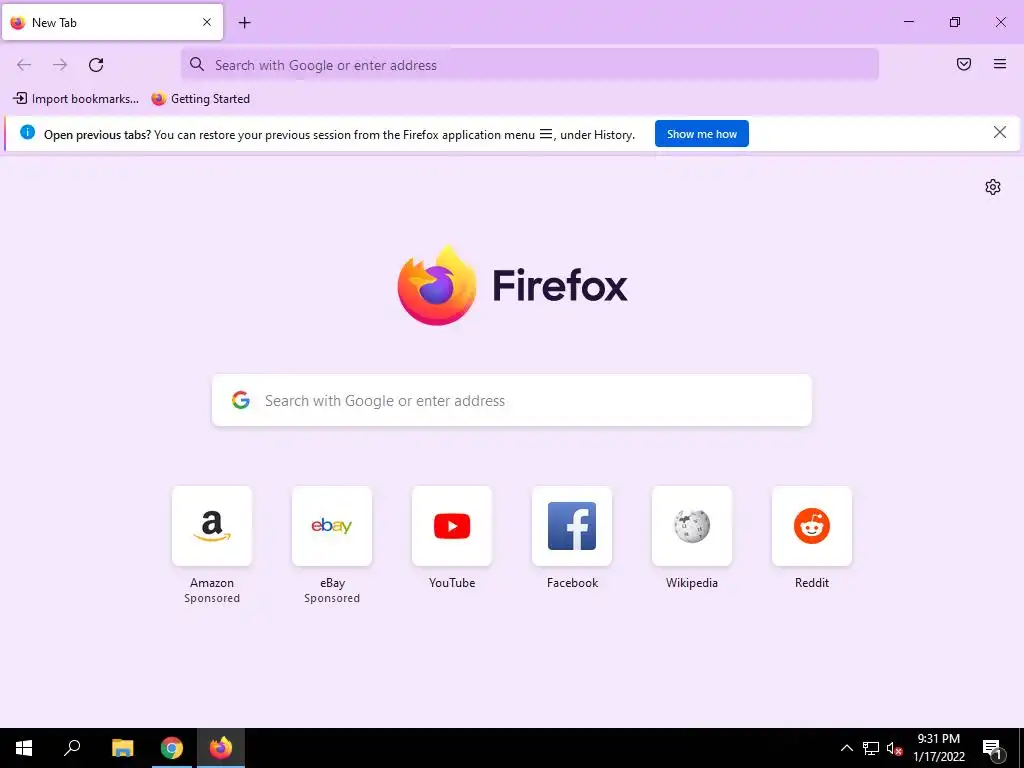This screenshot has height=768, width=1024.
Task: Open the Getting Started bookmark
Action: pos(200,99)
